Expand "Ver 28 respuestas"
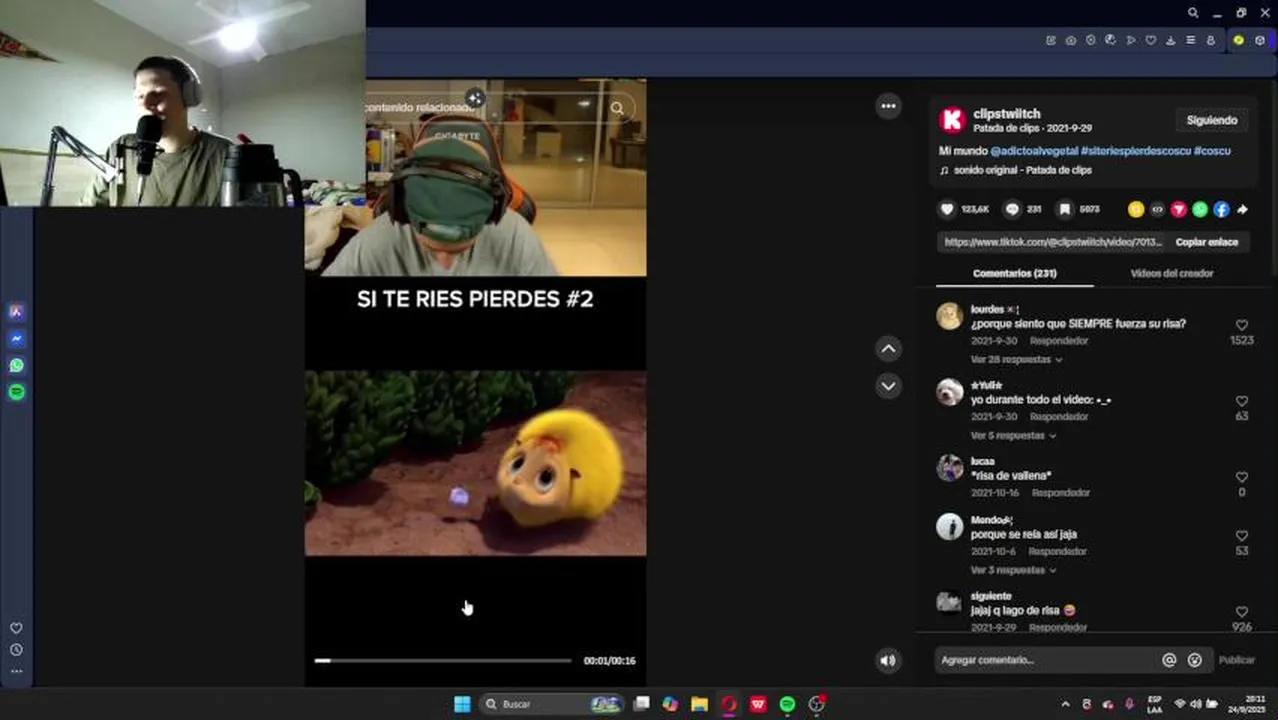The height and width of the screenshot is (720, 1278). click(x=1016, y=359)
